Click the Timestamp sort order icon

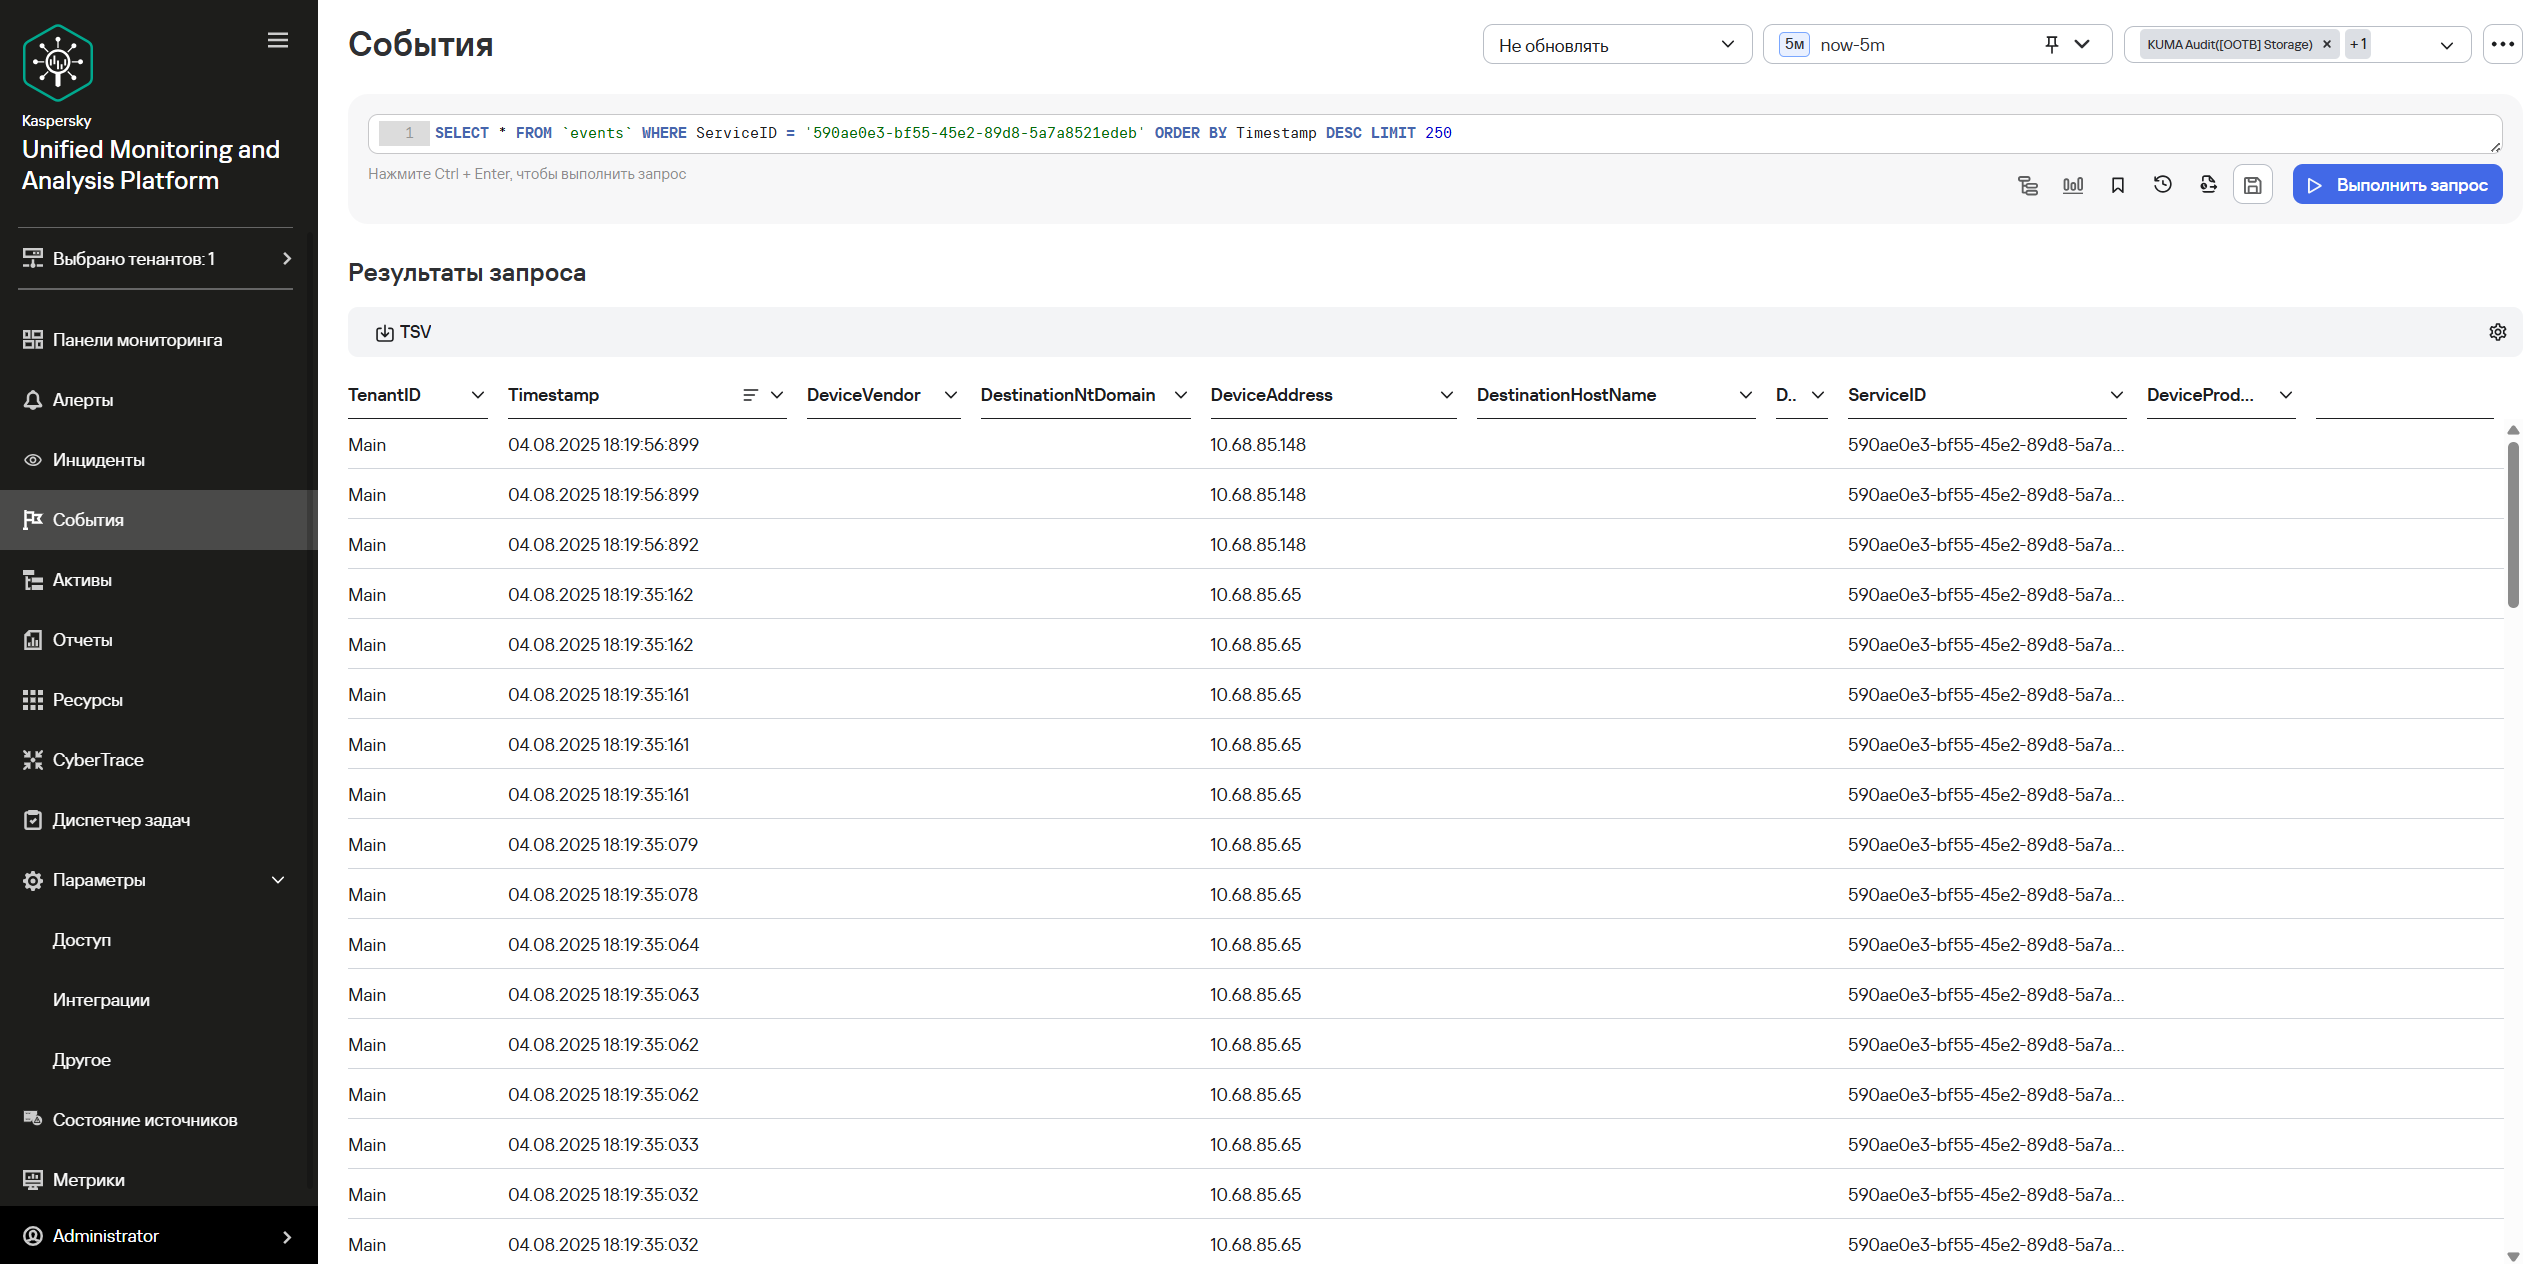tap(750, 395)
